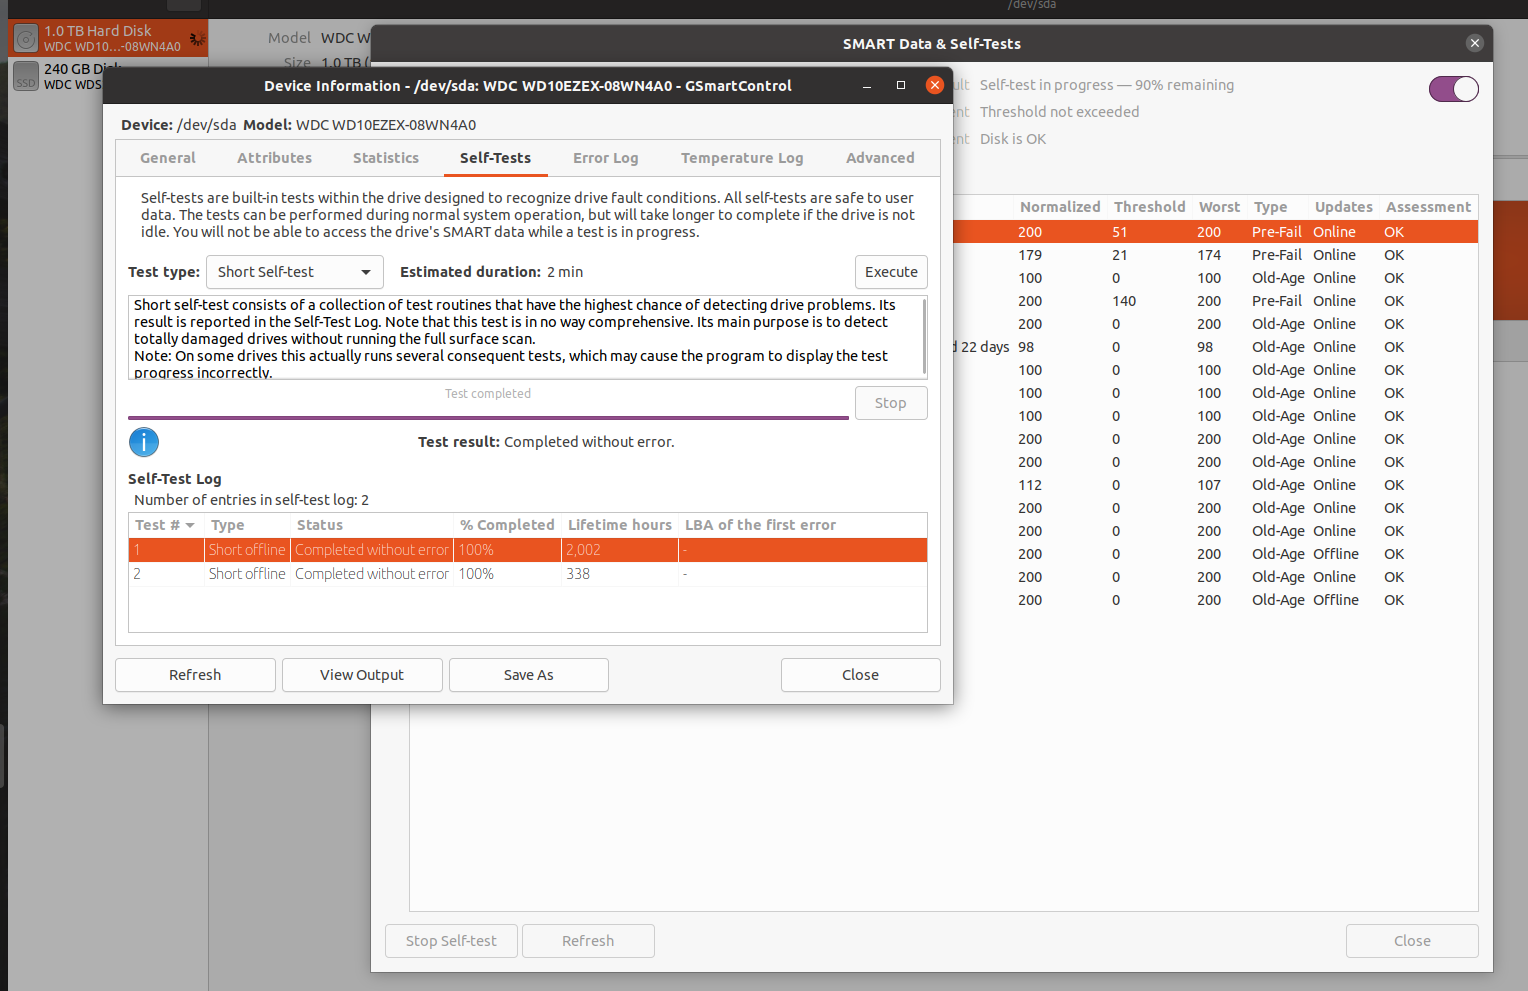Select the 240 GB SSD disk icon
Viewport: 1528px width, 991px height.
(x=26, y=77)
